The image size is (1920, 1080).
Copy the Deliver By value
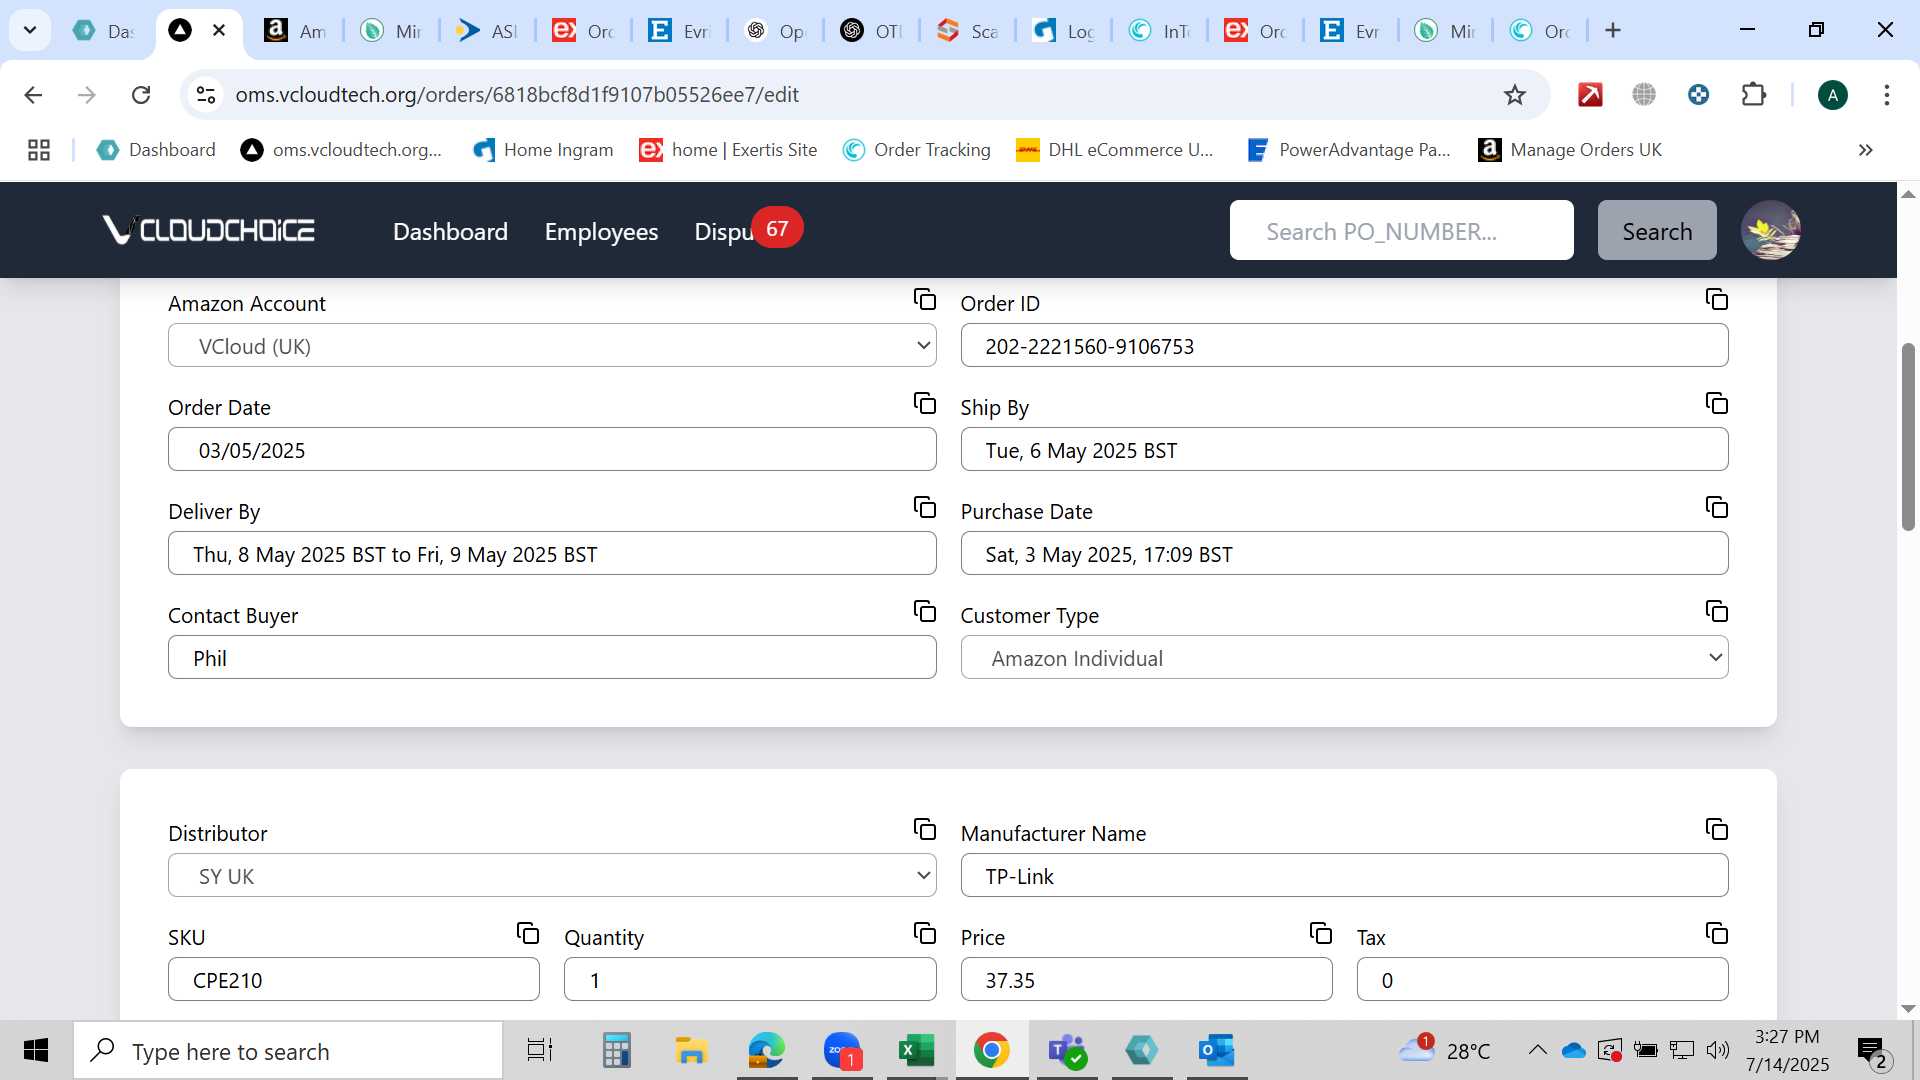pos(925,508)
